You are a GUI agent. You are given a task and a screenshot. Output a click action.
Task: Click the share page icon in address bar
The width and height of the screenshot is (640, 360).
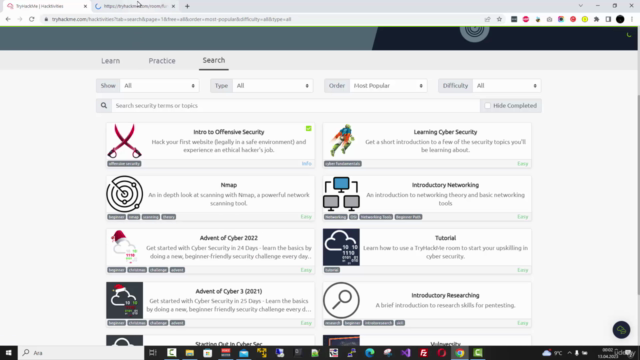pyautogui.click(x=487, y=19)
